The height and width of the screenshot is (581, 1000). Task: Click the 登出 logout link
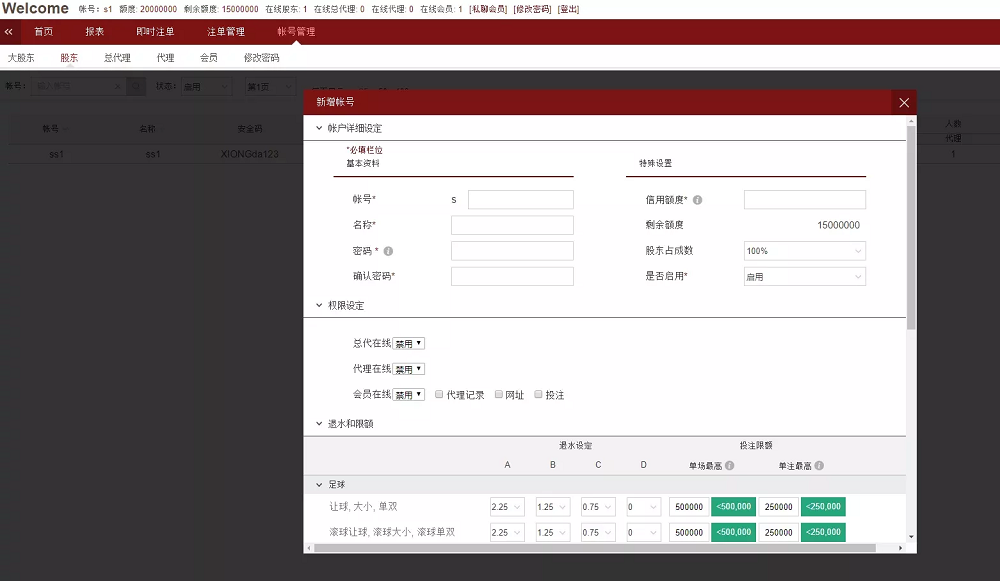pyautogui.click(x=569, y=9)
